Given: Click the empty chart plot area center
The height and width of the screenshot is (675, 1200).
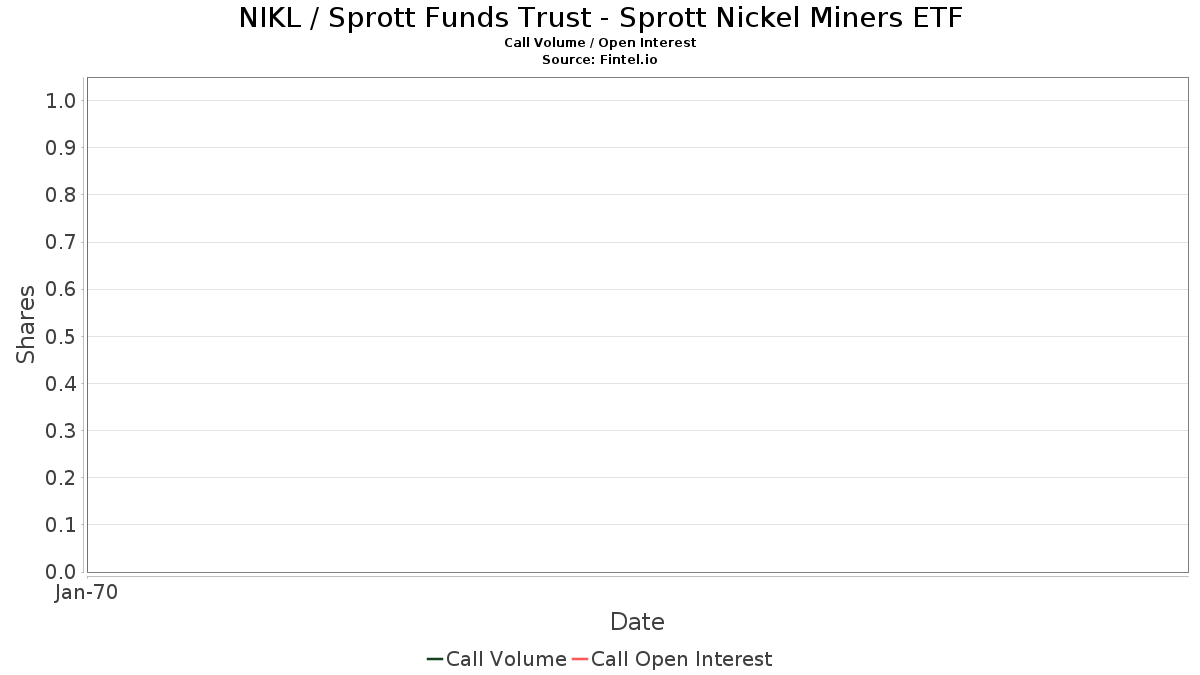Looking at the screenshot, I should click(638, 325).
